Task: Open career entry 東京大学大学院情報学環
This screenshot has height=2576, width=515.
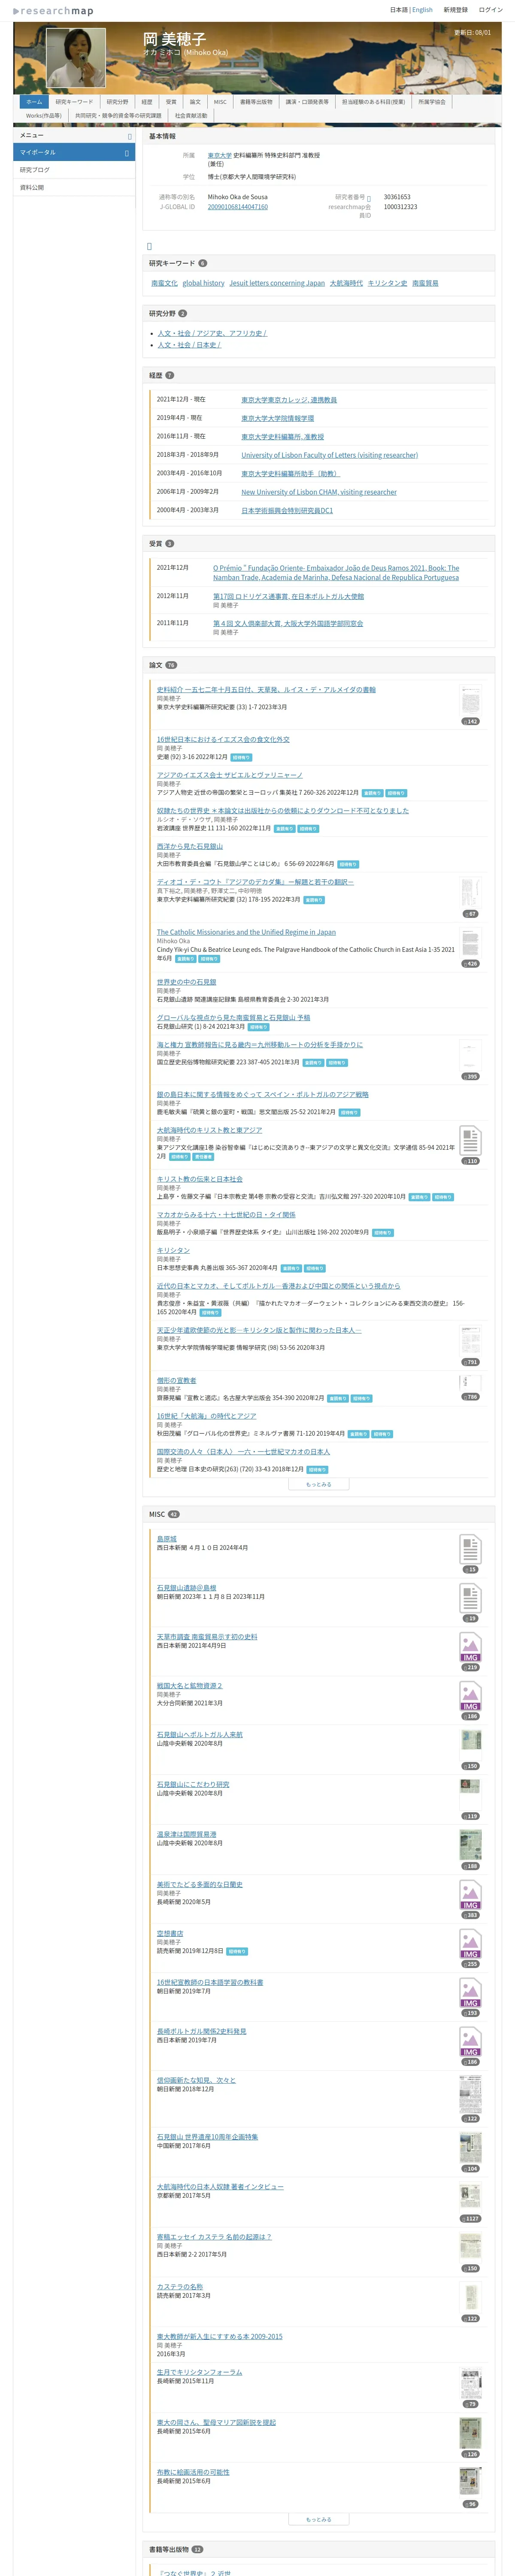Action: coord(277,418)
